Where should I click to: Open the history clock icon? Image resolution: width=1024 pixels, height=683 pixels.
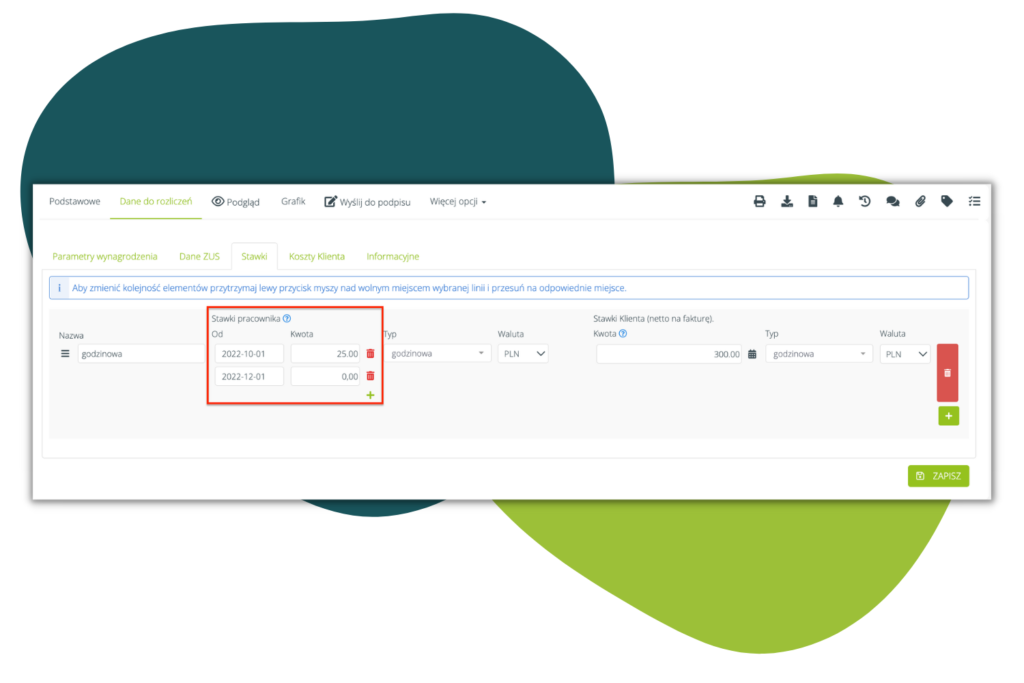click(864, 201)
